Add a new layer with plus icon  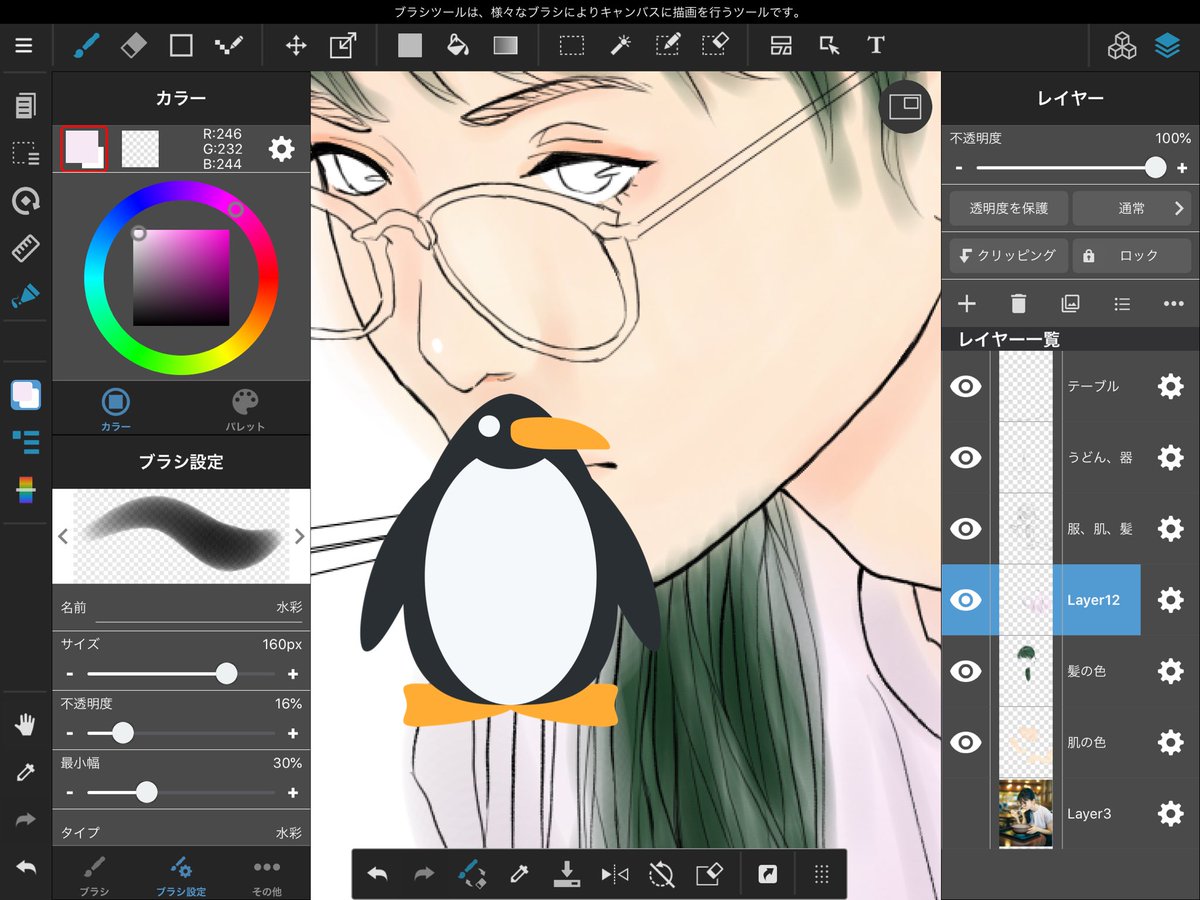pos(967,304)
